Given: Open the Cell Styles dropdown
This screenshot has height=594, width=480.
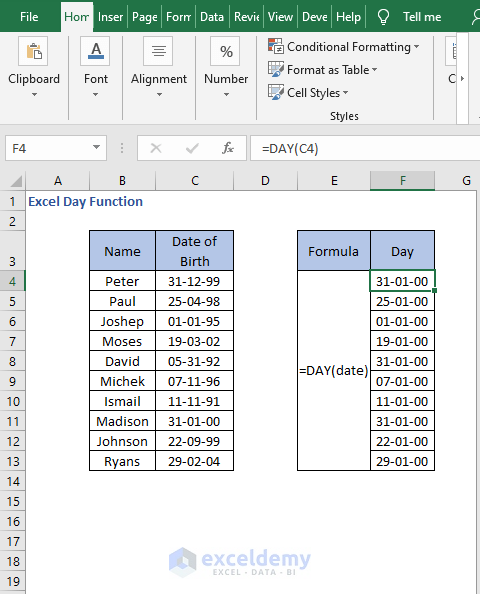Looking at the screenshot, I should [x=345, y=93].
